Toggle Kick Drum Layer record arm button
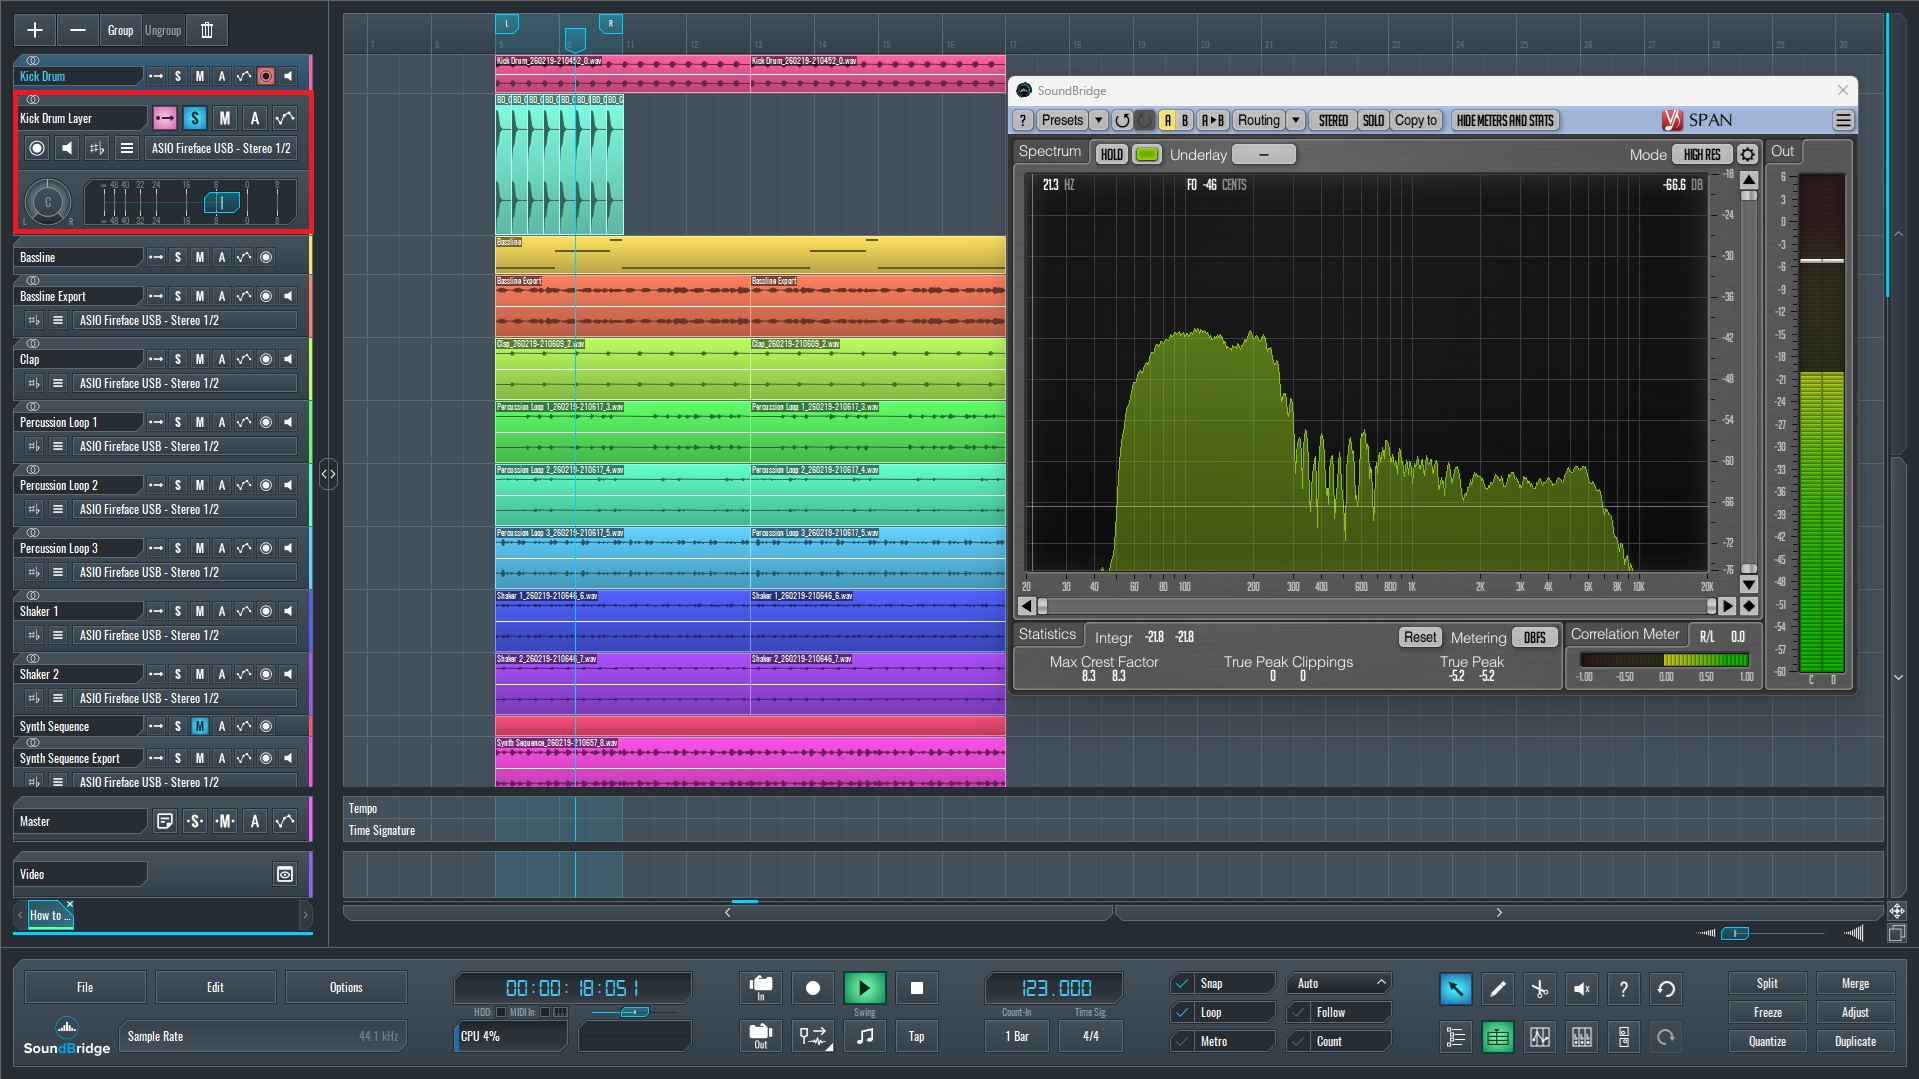Viewport: 1919px width, 1079px height. (37, 148)
